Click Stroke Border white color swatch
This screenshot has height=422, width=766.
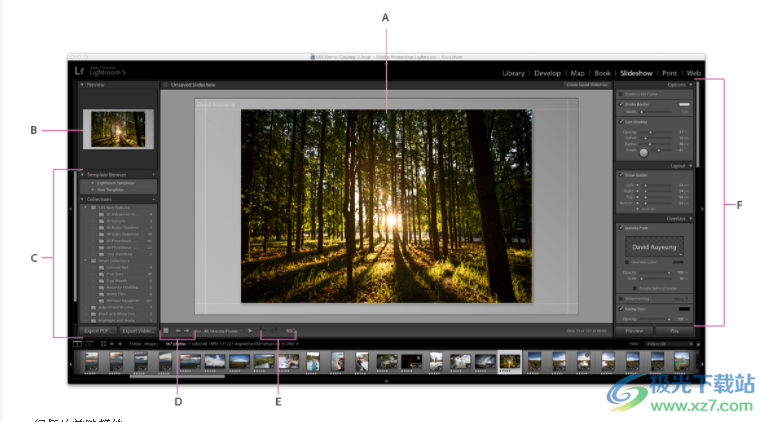684,104
